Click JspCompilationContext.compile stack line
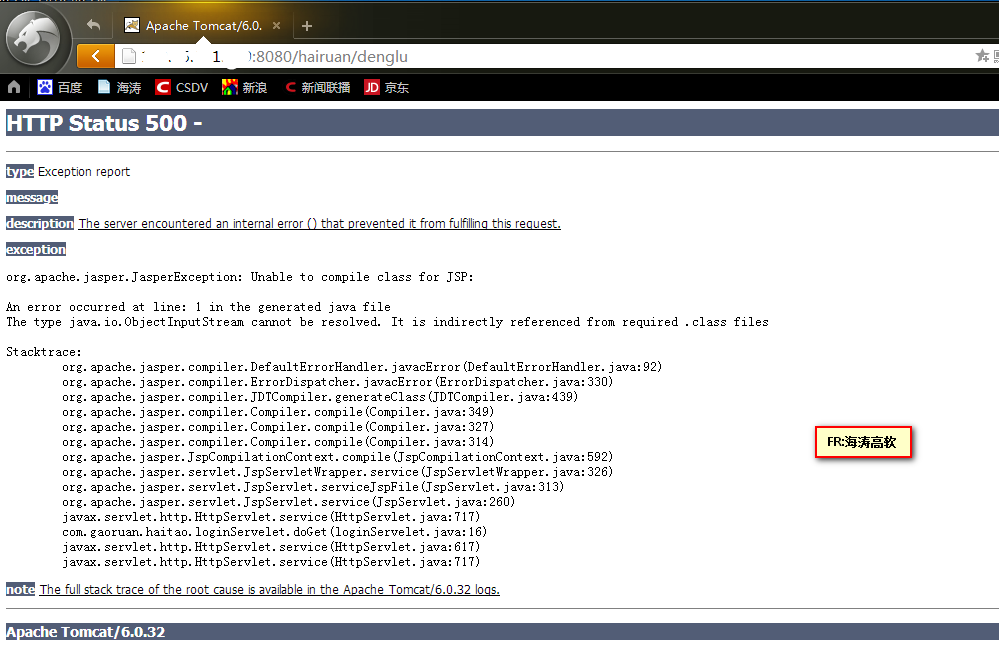 click(338, 457)
